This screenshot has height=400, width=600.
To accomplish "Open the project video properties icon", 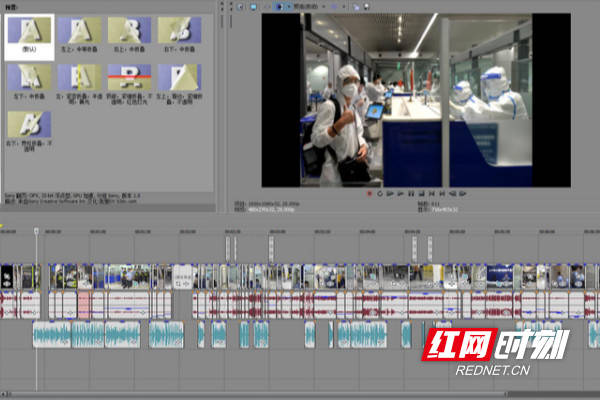I will coord(240,7).
